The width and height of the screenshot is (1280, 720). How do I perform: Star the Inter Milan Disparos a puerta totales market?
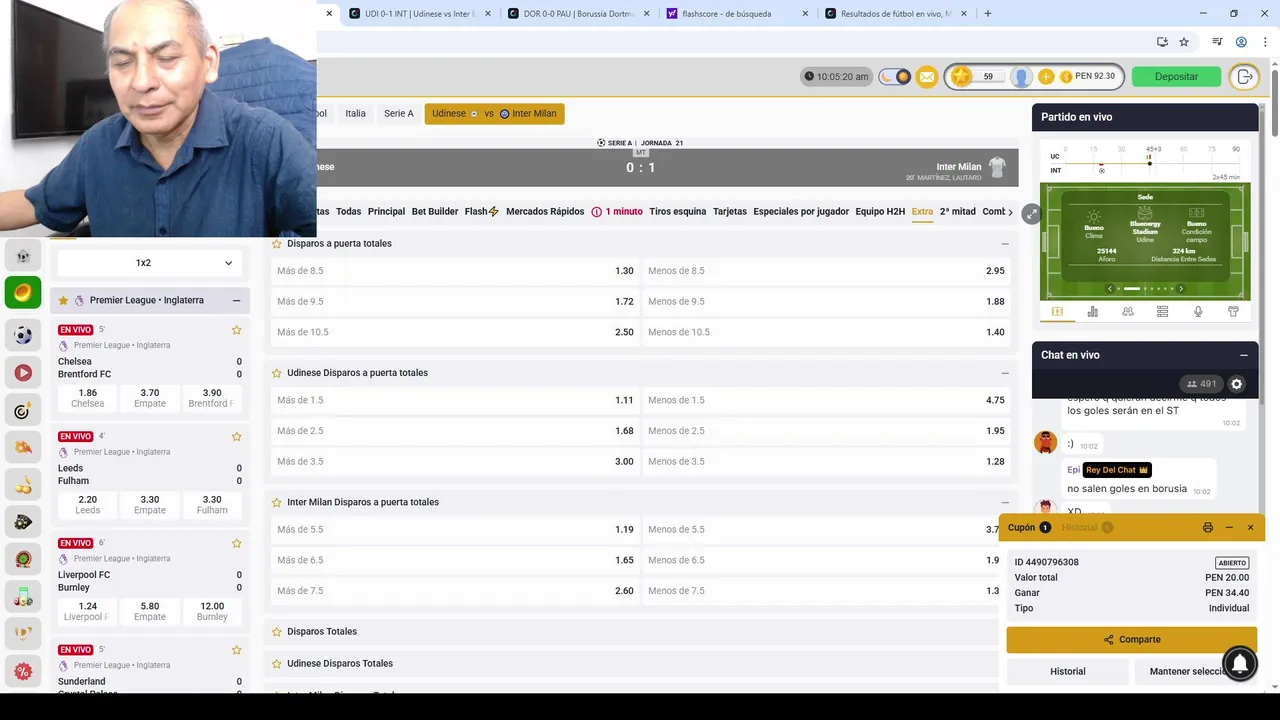(277, 502)
